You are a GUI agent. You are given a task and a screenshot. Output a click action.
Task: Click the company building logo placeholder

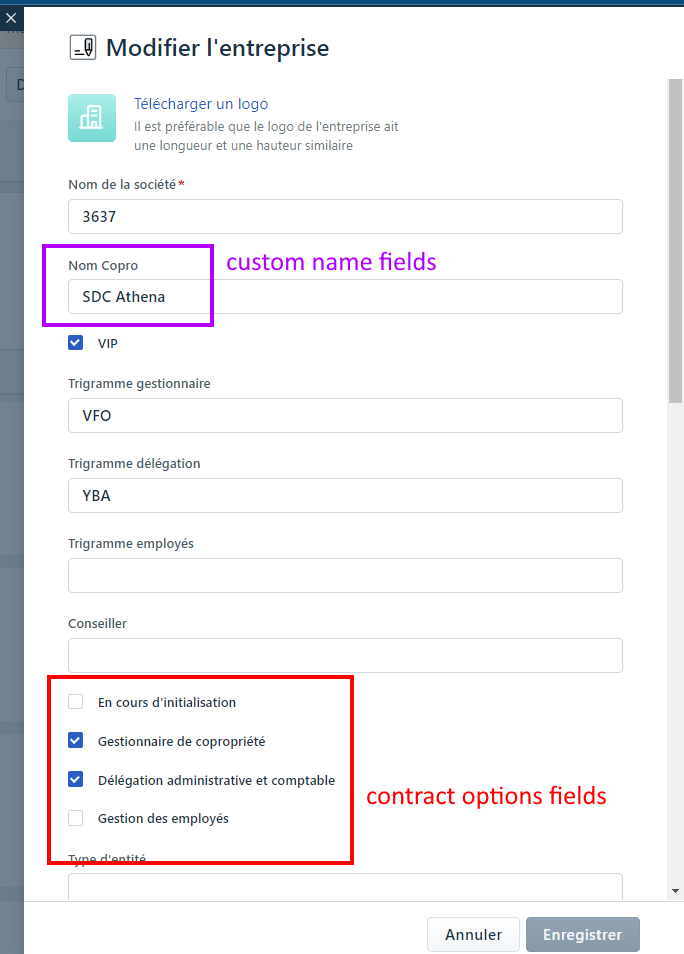coord(92,118)
